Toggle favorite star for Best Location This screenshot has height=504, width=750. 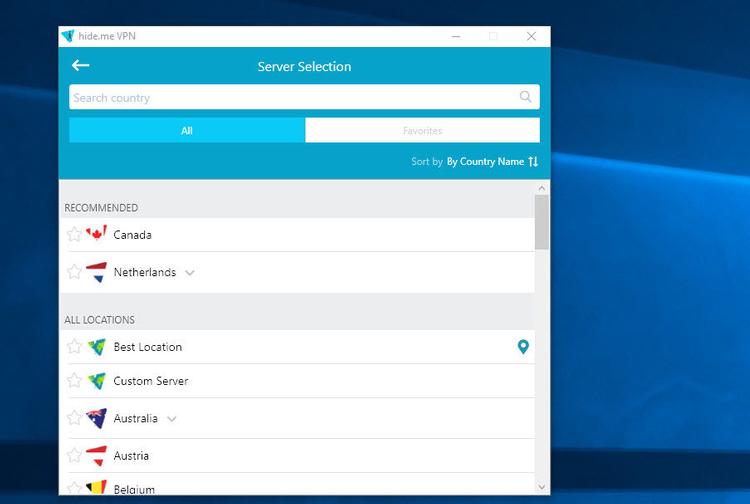click(x=74, y=347)
